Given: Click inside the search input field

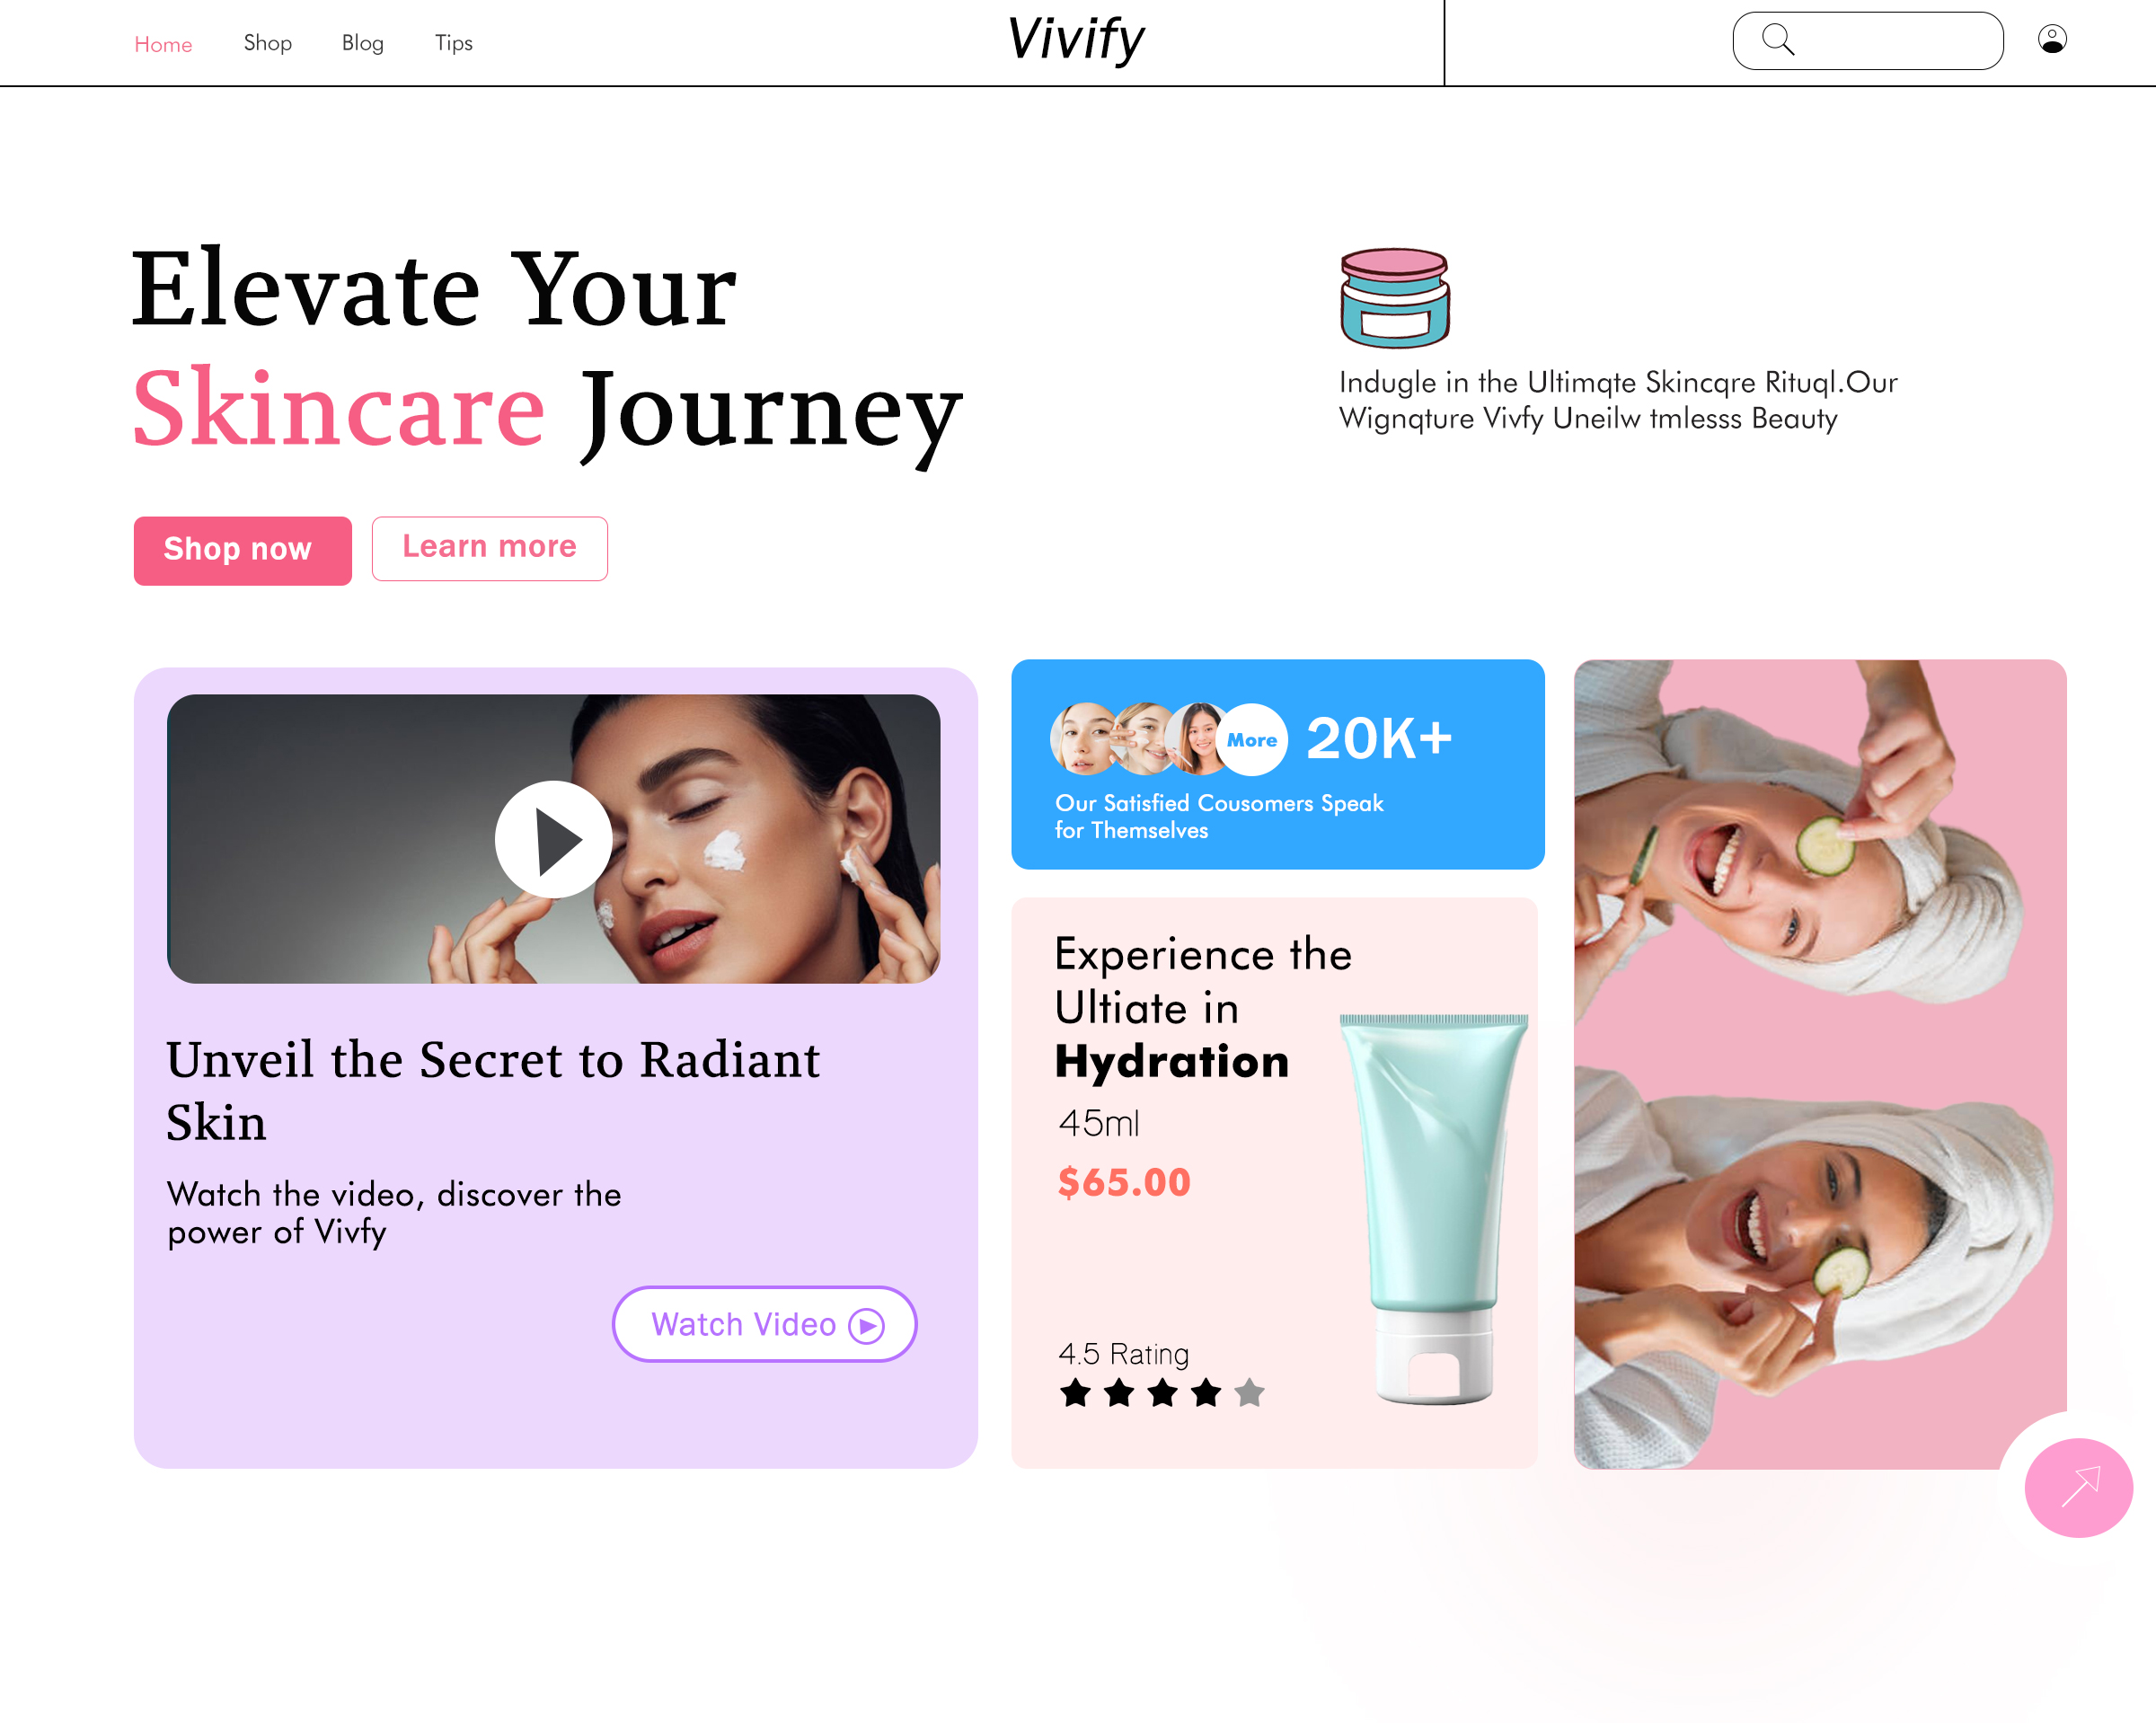Looking at the screenshot, I should click(1868, 41).
